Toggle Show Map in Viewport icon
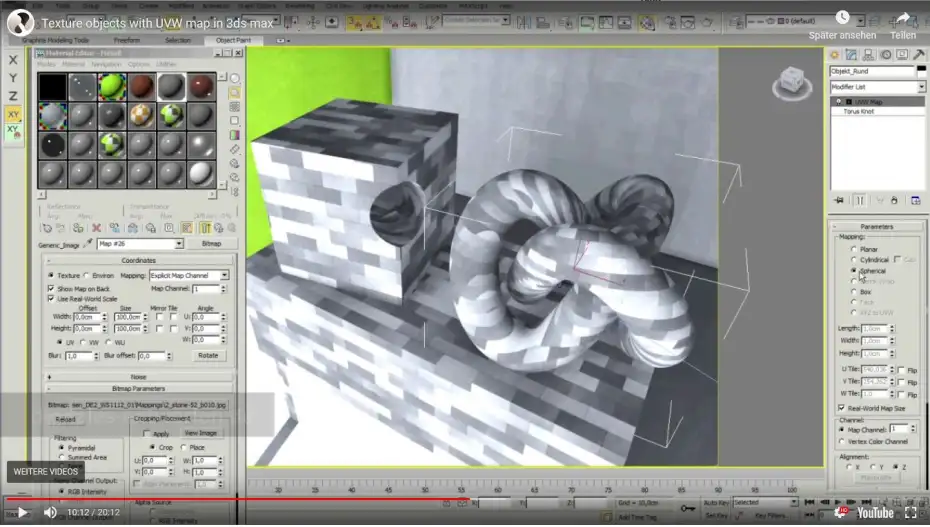Viewport: 930px width, 527px height. [x=186, y=228]
